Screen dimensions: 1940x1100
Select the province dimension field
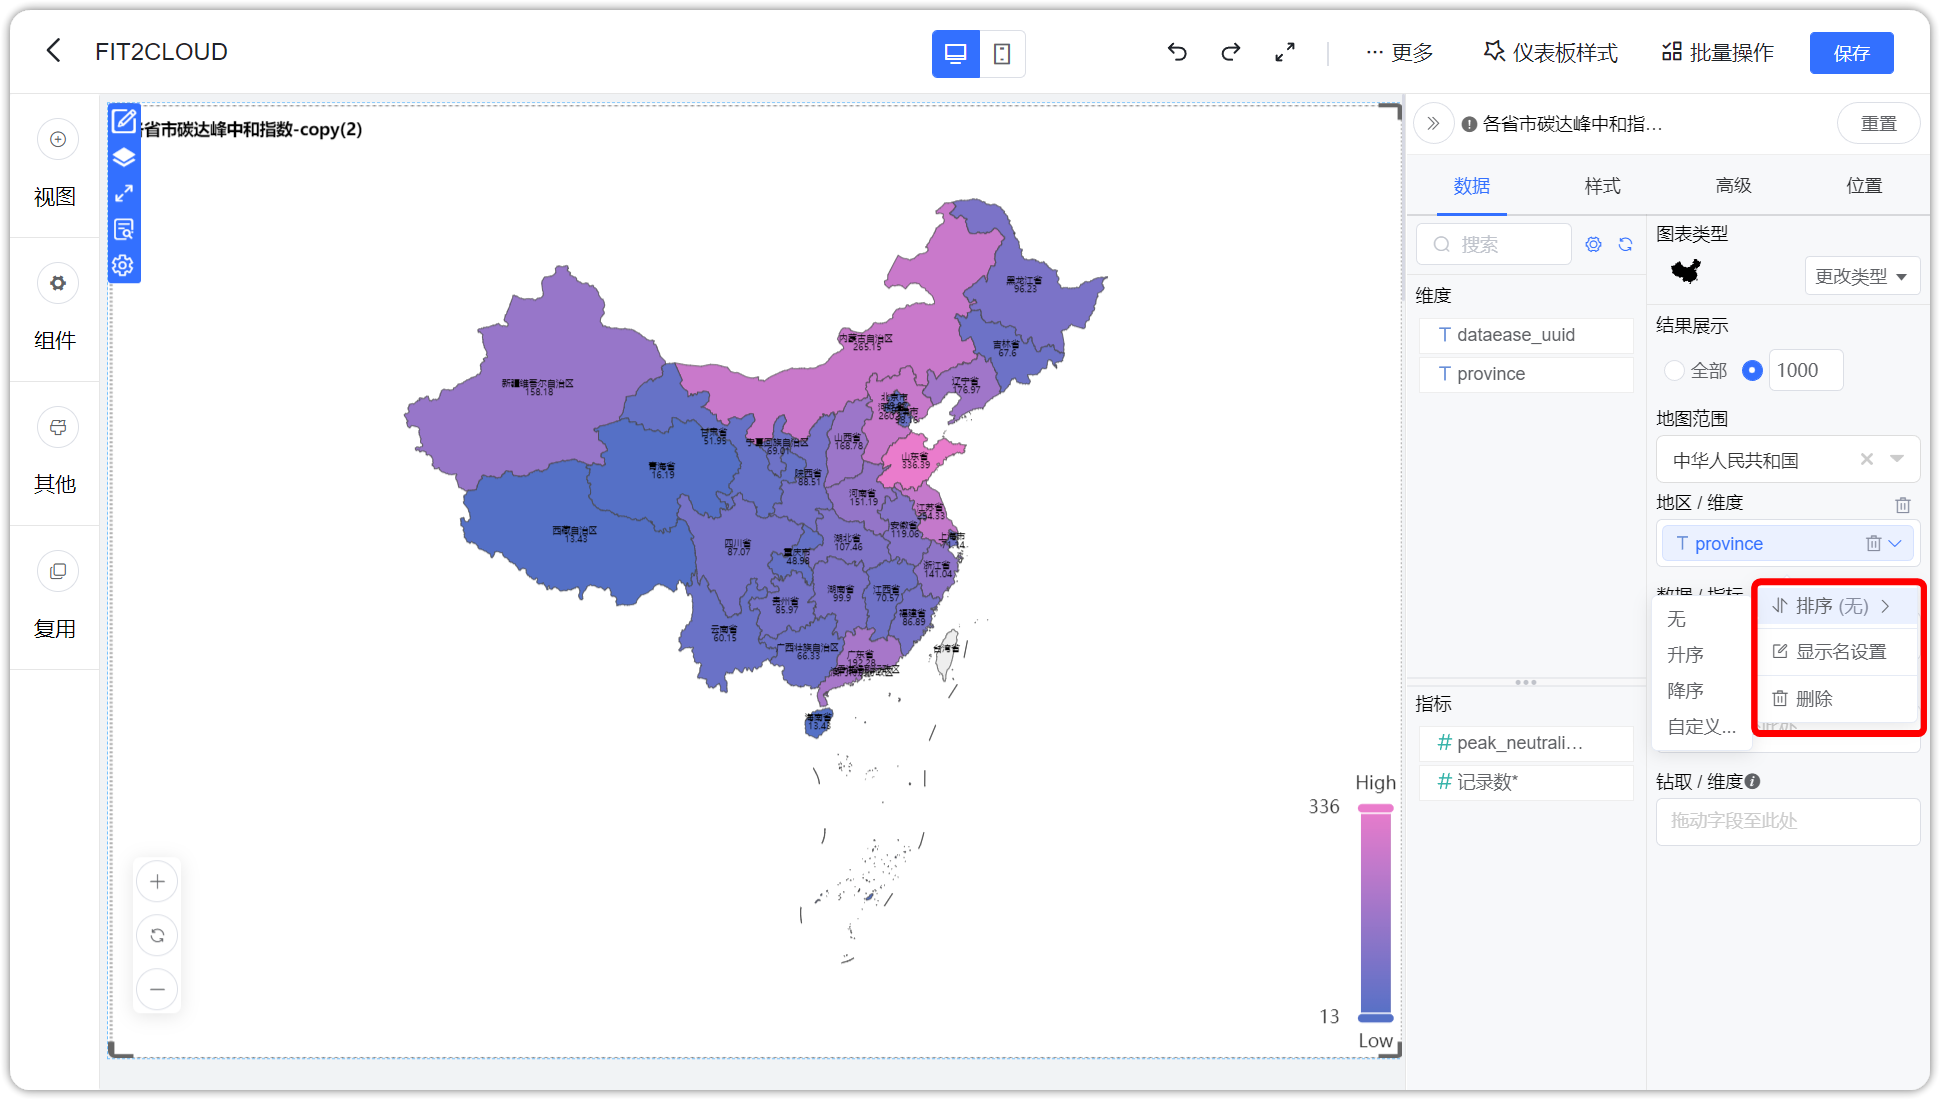point(1526,374)
